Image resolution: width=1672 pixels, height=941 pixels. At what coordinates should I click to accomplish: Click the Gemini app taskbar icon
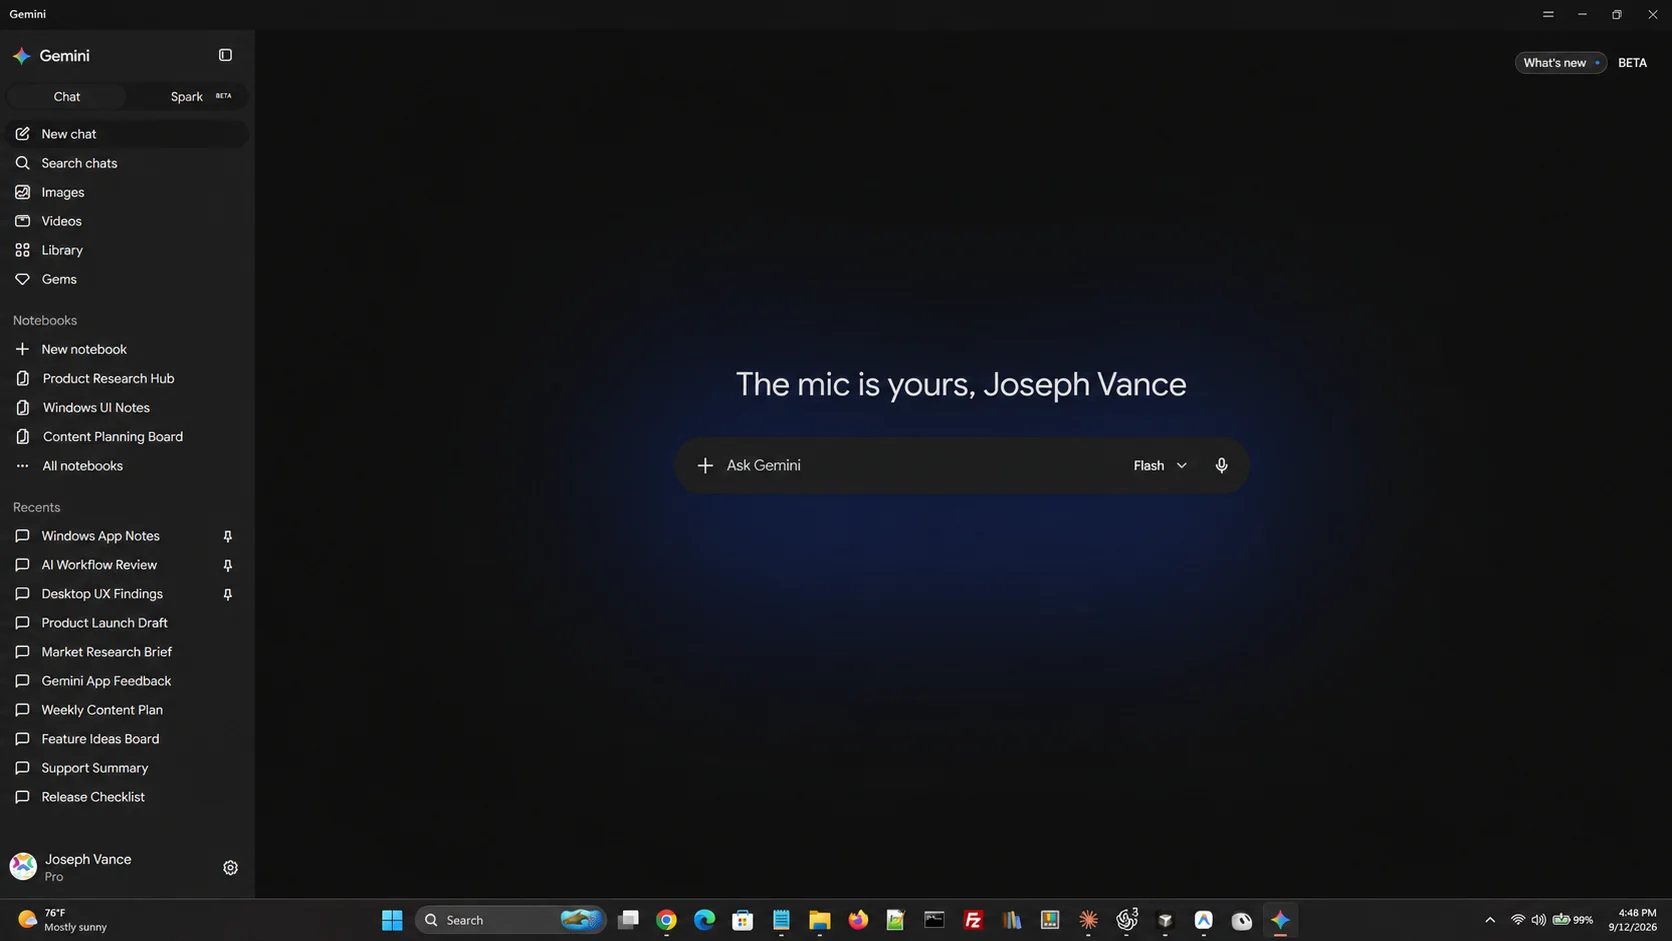tap(1280, 920)
